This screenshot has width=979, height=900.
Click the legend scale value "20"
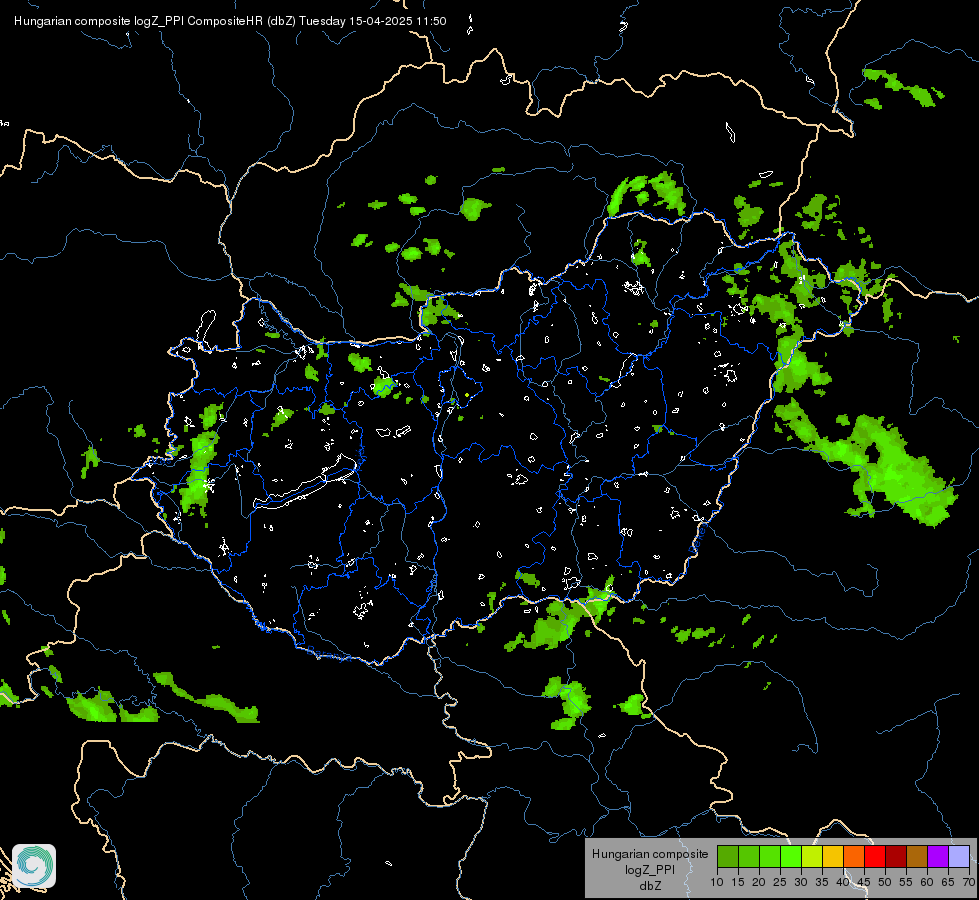pyautogui.click(x=759, y=883)
